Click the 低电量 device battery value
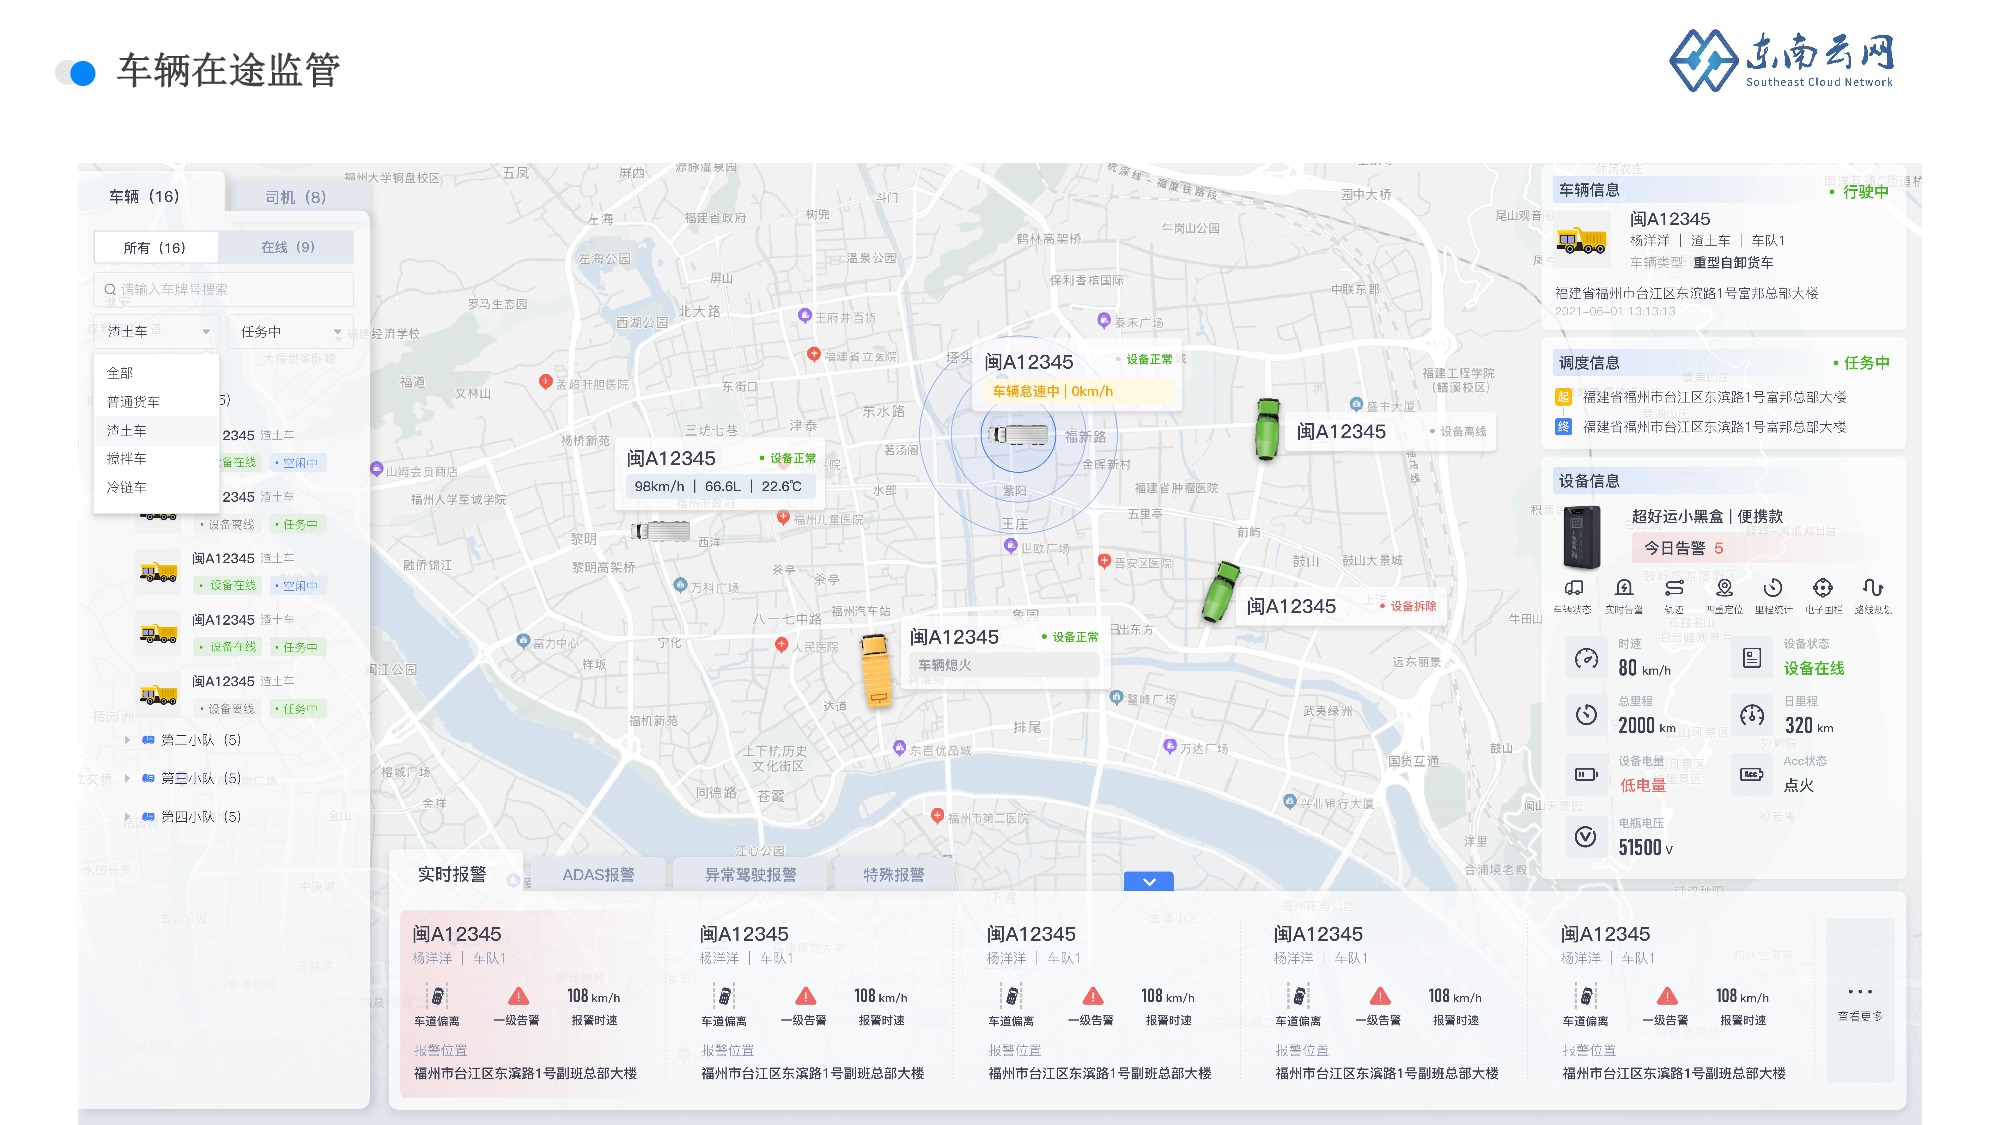This screenshot has height=1125, width=2000. click(1643, 786)
